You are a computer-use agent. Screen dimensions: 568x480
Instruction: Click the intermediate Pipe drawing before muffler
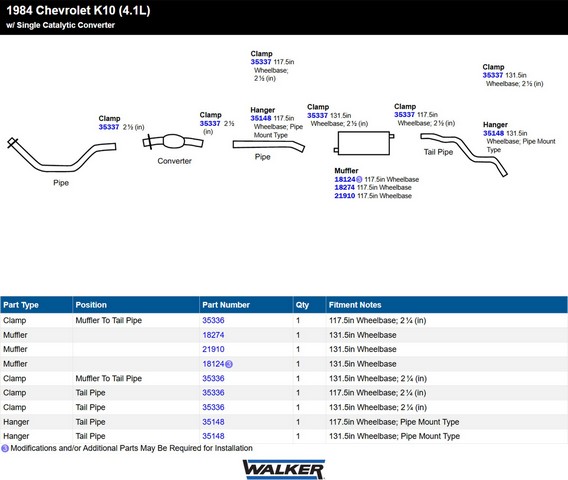pyautogui.click(x=268, y=146)
